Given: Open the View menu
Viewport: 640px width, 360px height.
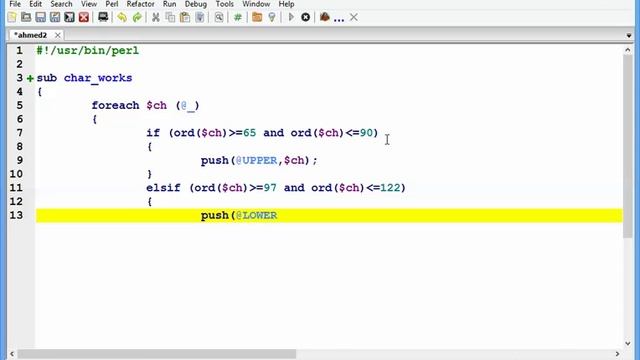Looking at the screenshot, I should 89,4.
